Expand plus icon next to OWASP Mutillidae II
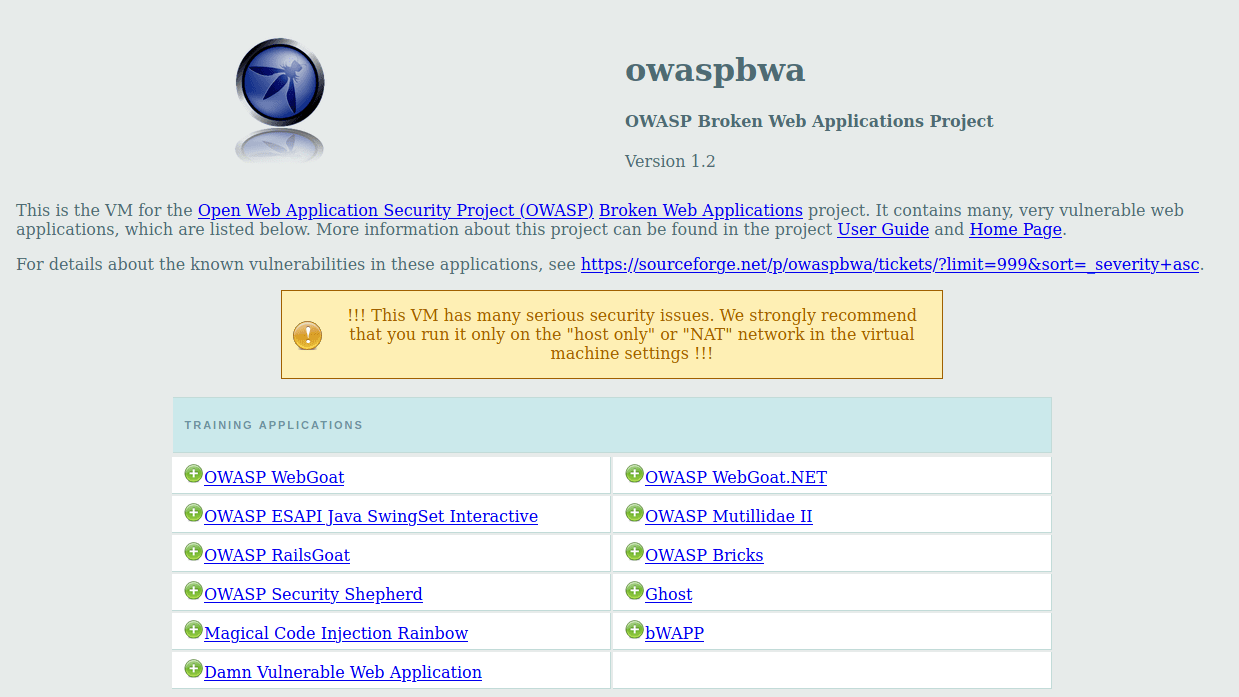The width and height of the screenshot is (1239, 697). pyautogui.click(x=634, y=513)
